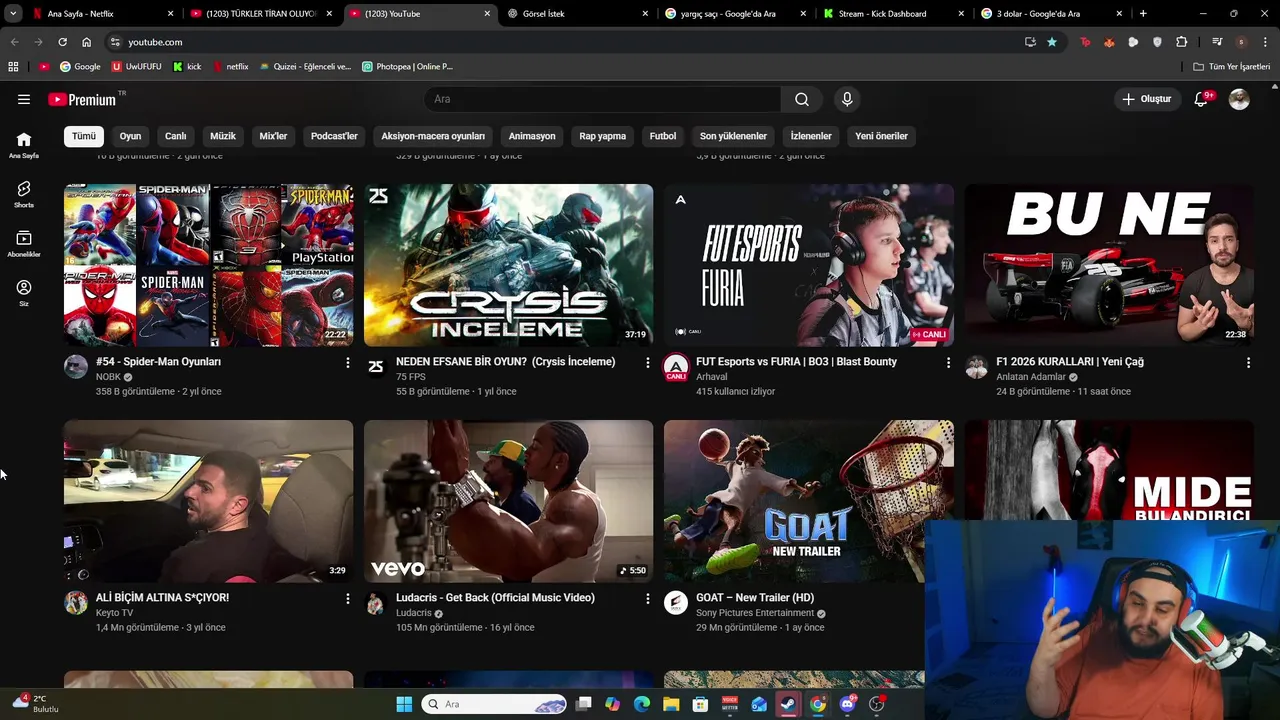Open Microsoft Edge from the taskbar
The width and height of the screenshot is (1280, 720).
click(x=642, y=704)
